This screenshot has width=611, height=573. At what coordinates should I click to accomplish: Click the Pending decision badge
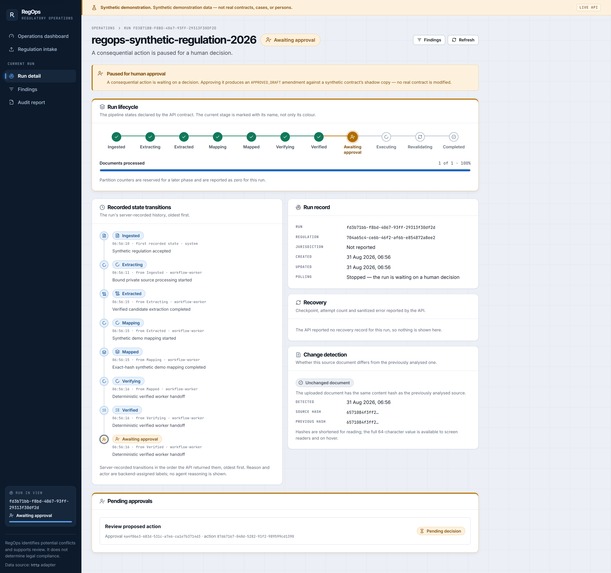click(441, 531)
